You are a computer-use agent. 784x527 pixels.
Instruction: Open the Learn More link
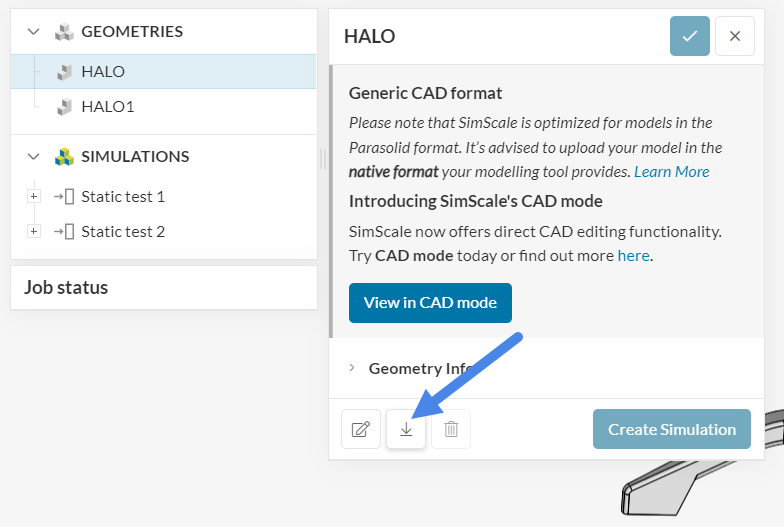tap(672, 172)
